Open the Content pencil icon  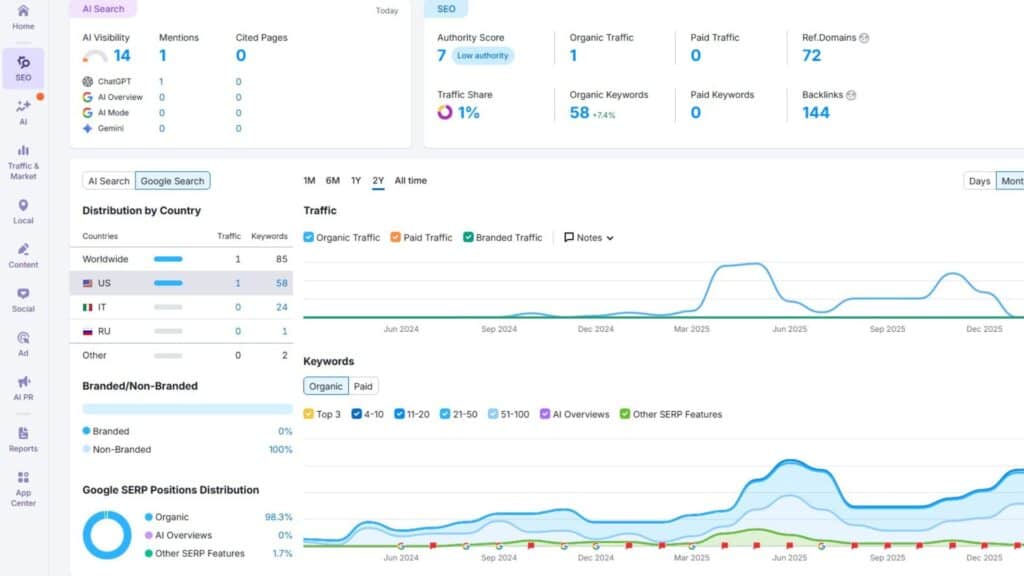[23, 254]
